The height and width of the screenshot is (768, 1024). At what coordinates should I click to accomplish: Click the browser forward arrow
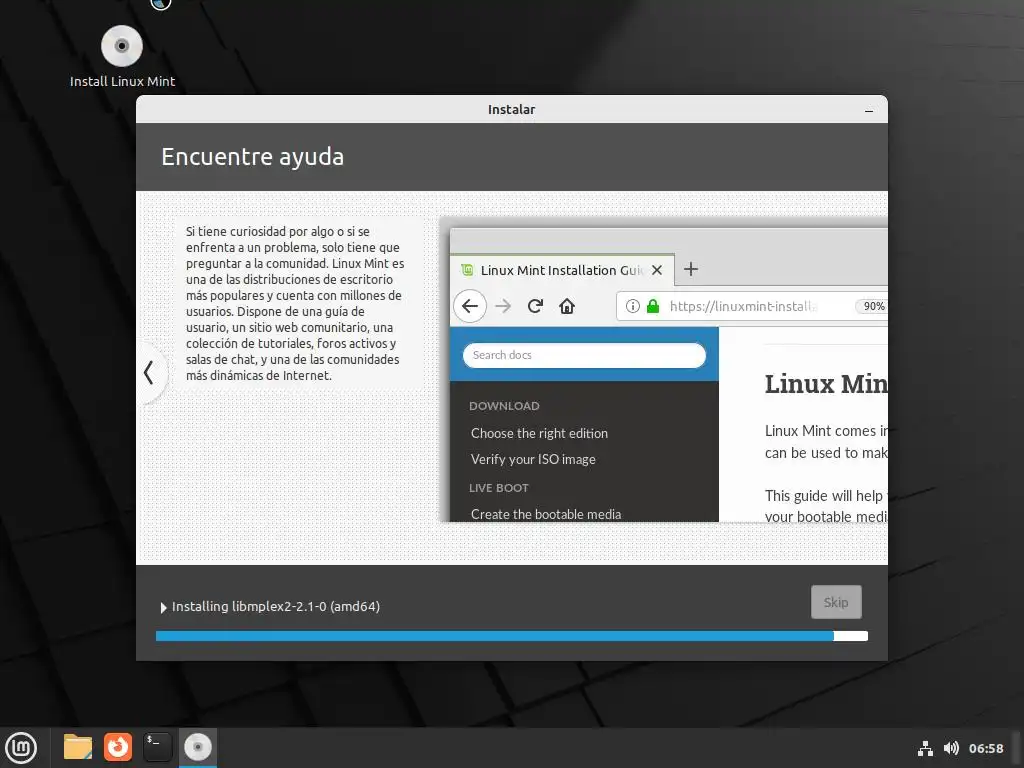coord(503,306)
